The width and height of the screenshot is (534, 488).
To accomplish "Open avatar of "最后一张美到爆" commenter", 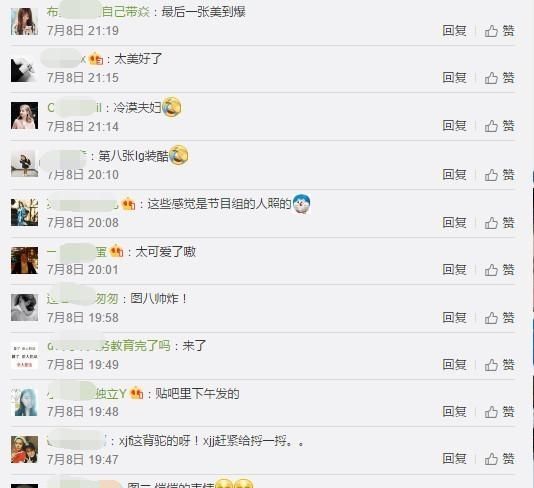I will [24, 21].
